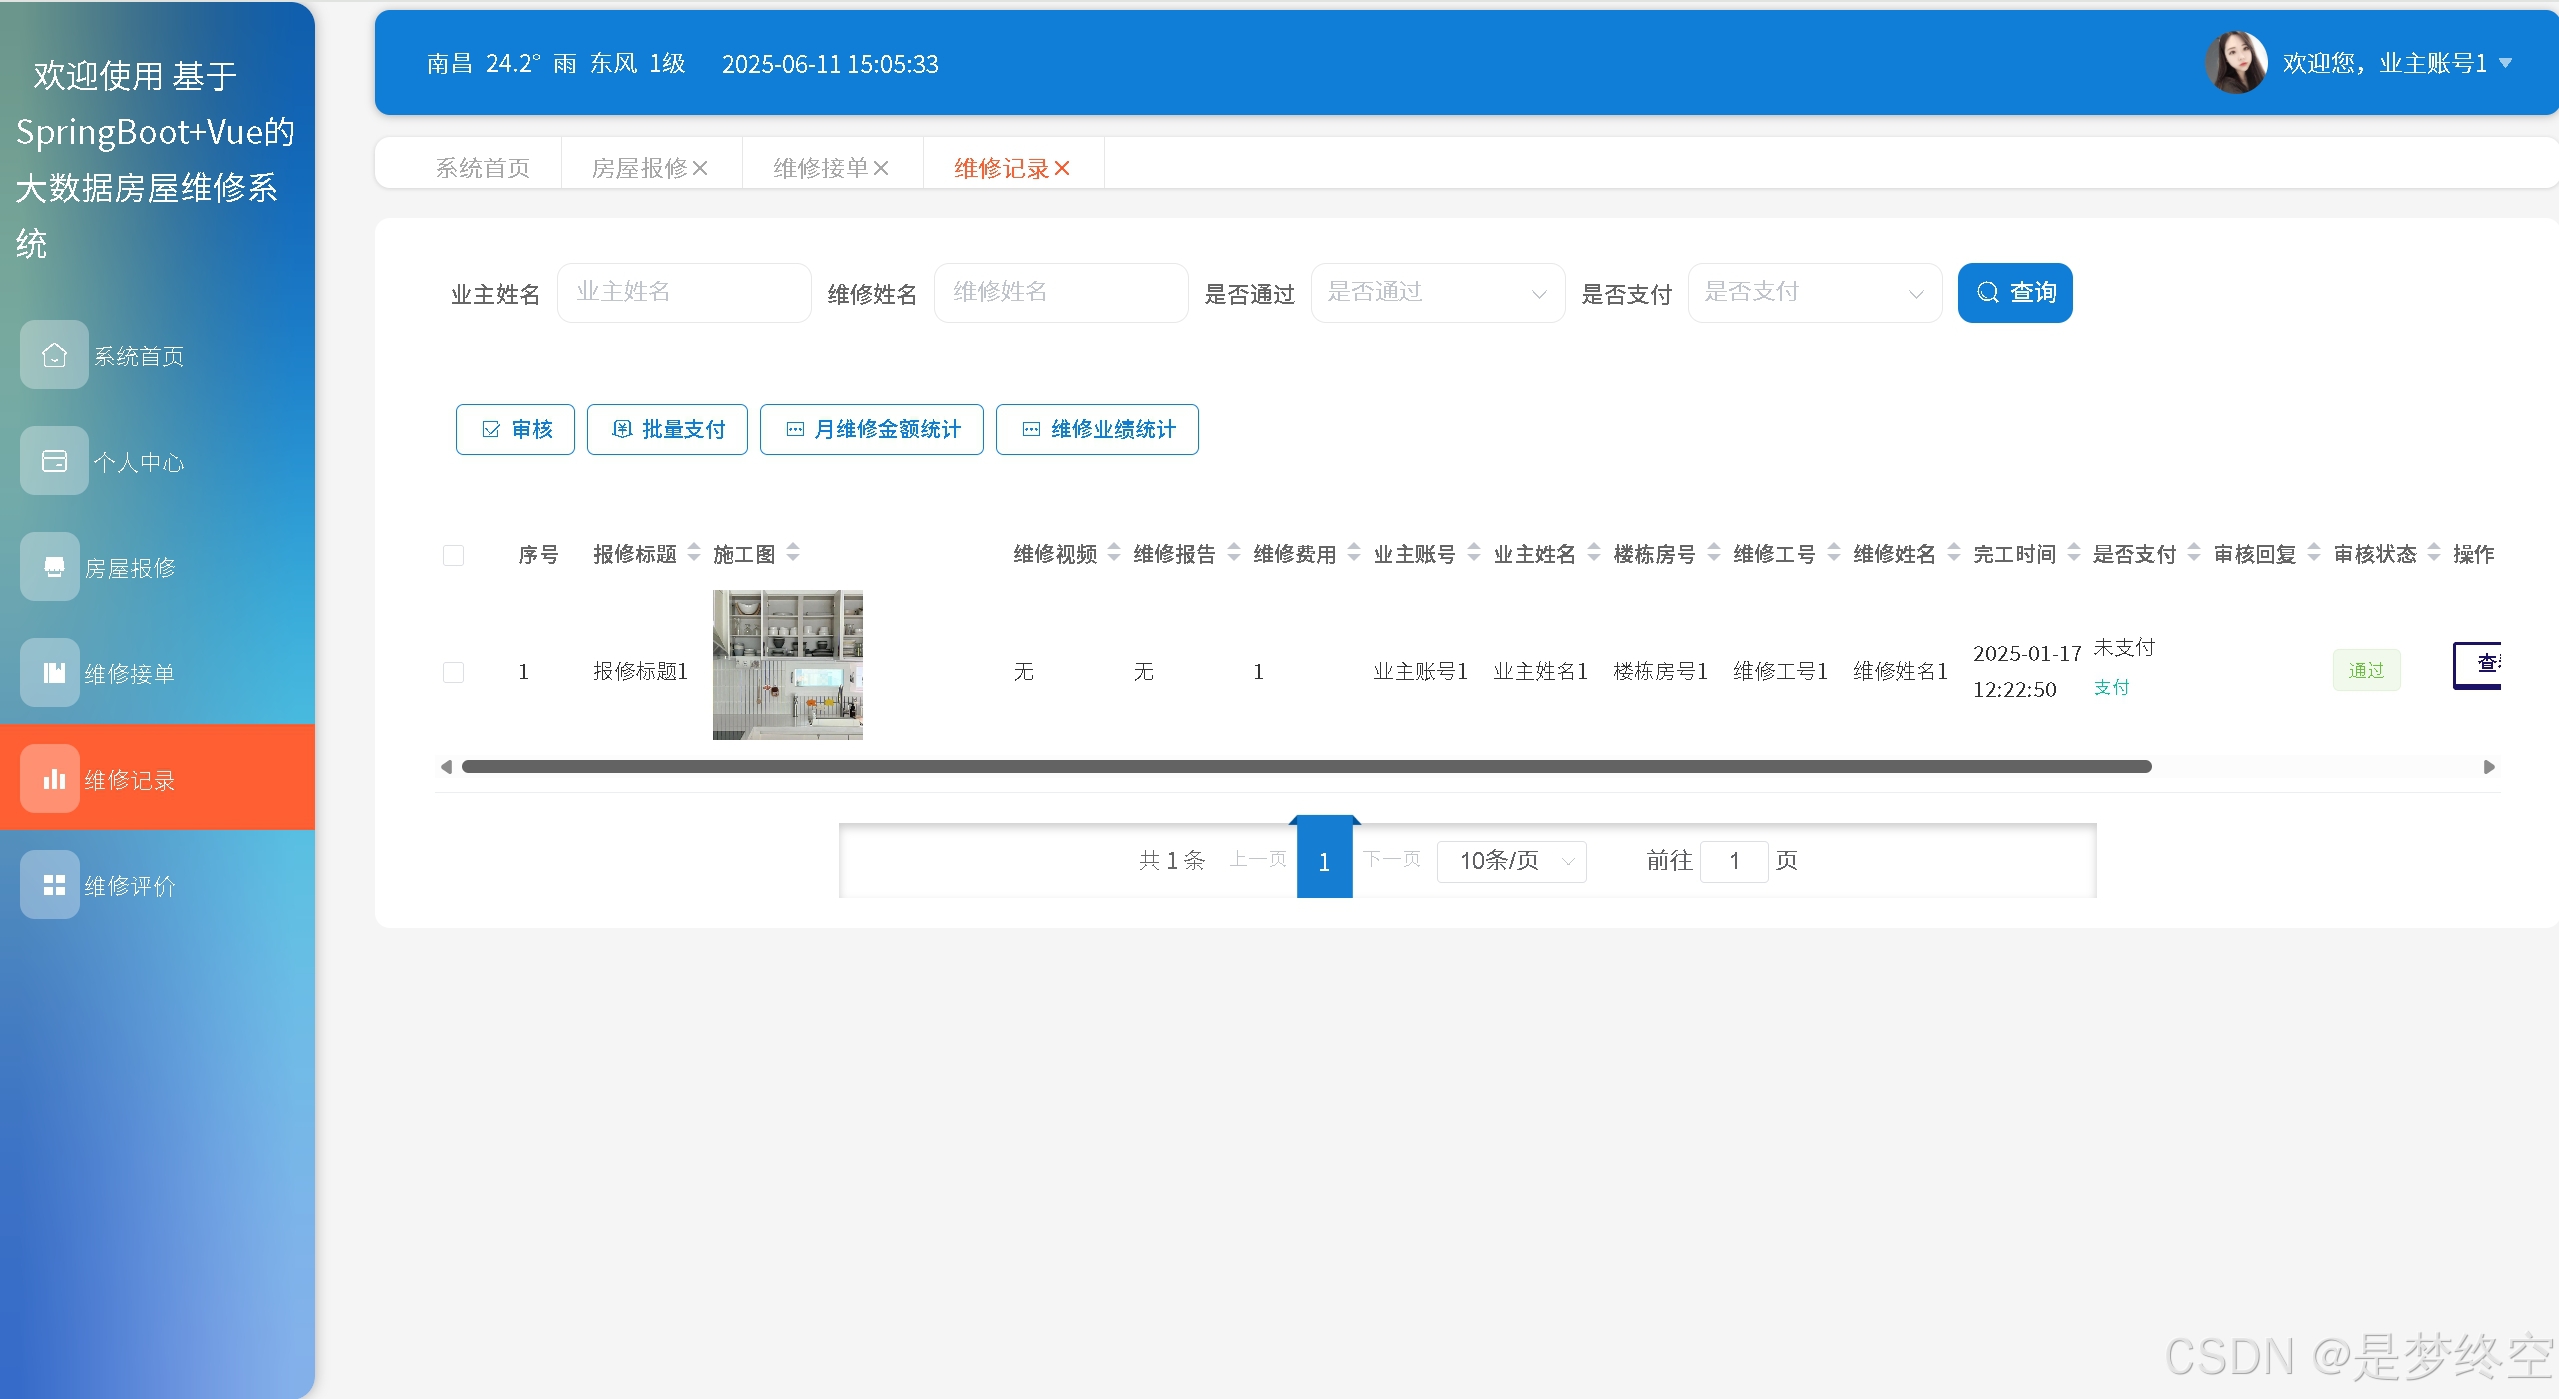Click the 施工图 thumbnail image
The width and height of the screenshot is (2559, 1399).
click(787, 665)
